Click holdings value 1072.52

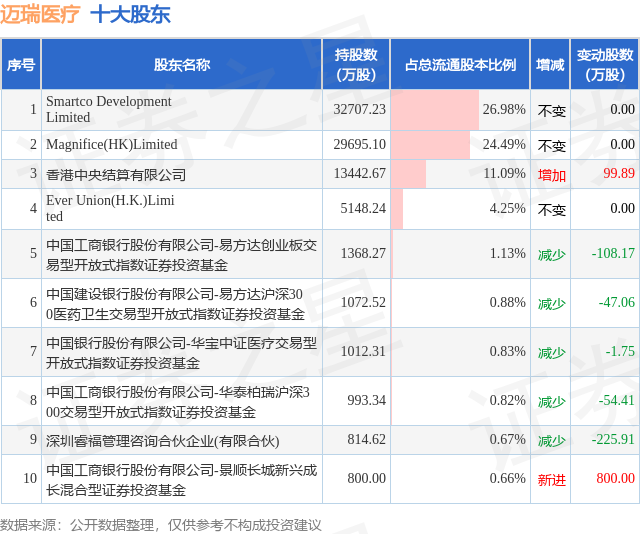pos(363,302)
